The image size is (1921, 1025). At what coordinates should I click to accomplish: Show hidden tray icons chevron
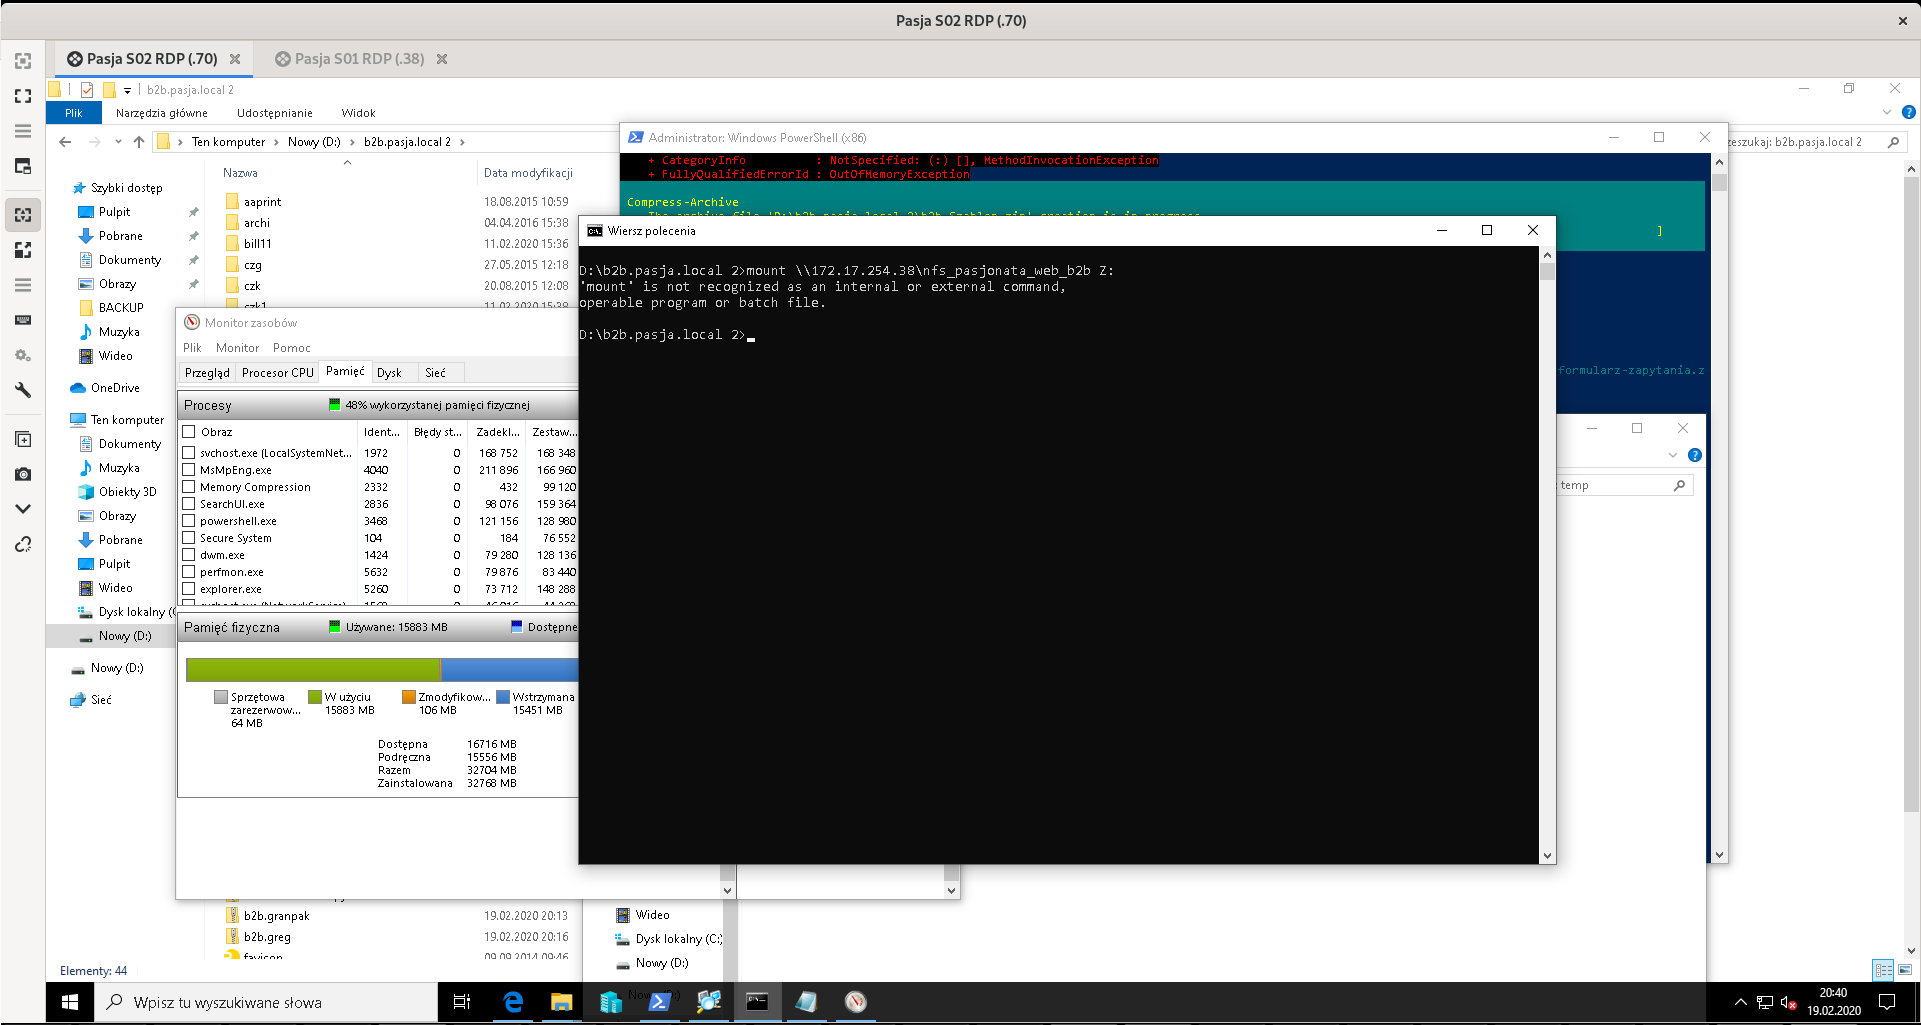1740,1002
